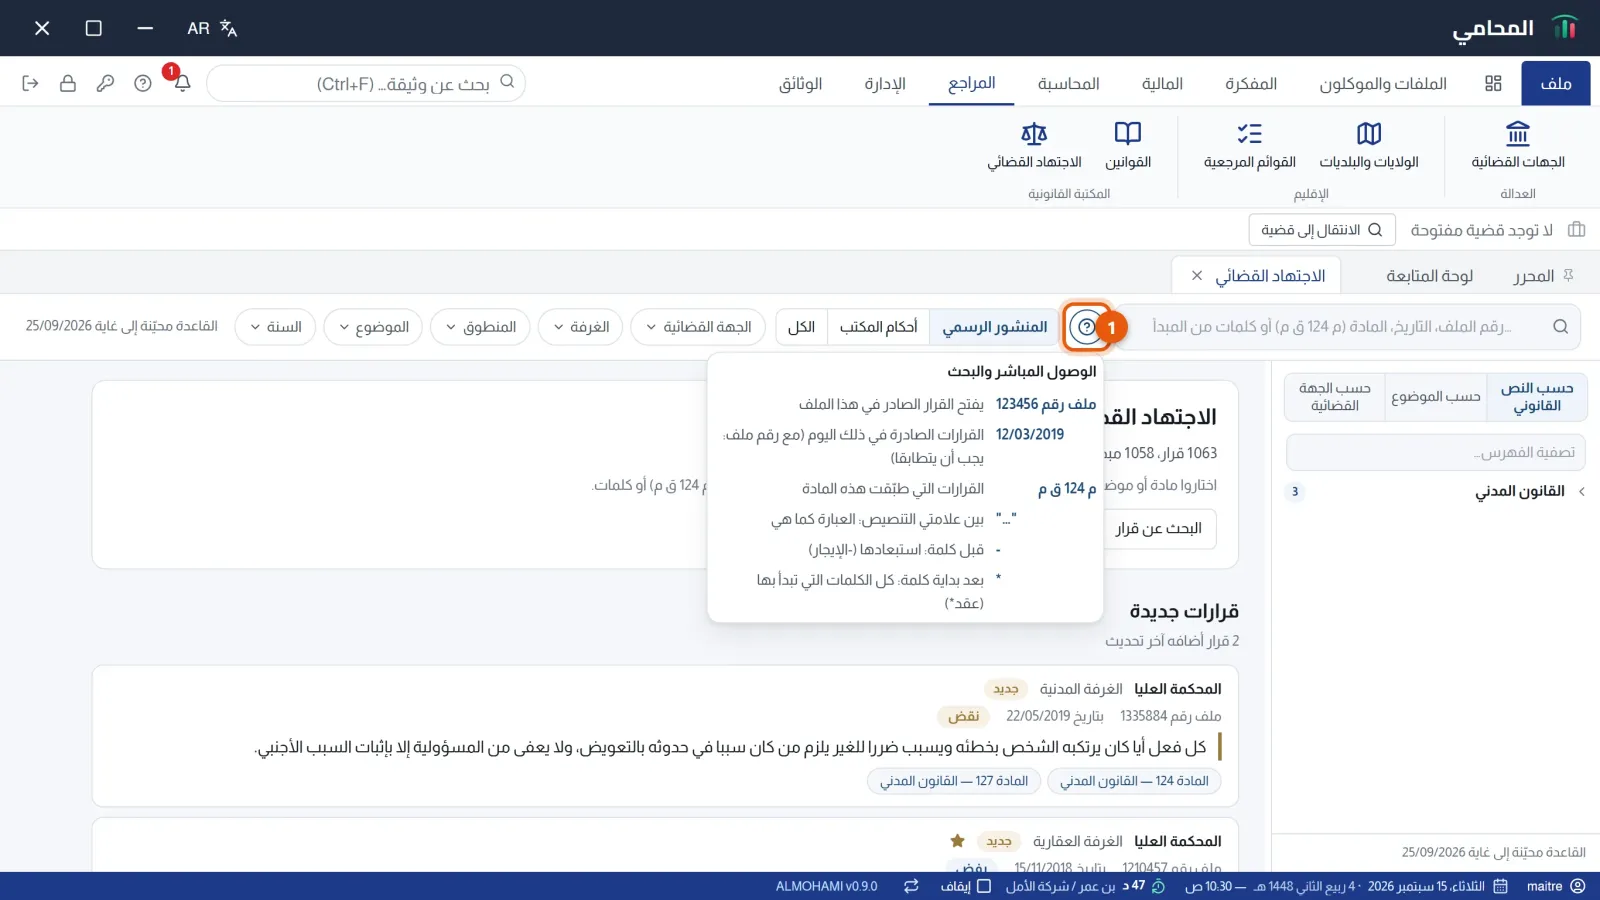Open الغرفة dropdown
1600x900 pixels.
click(580, 327)
